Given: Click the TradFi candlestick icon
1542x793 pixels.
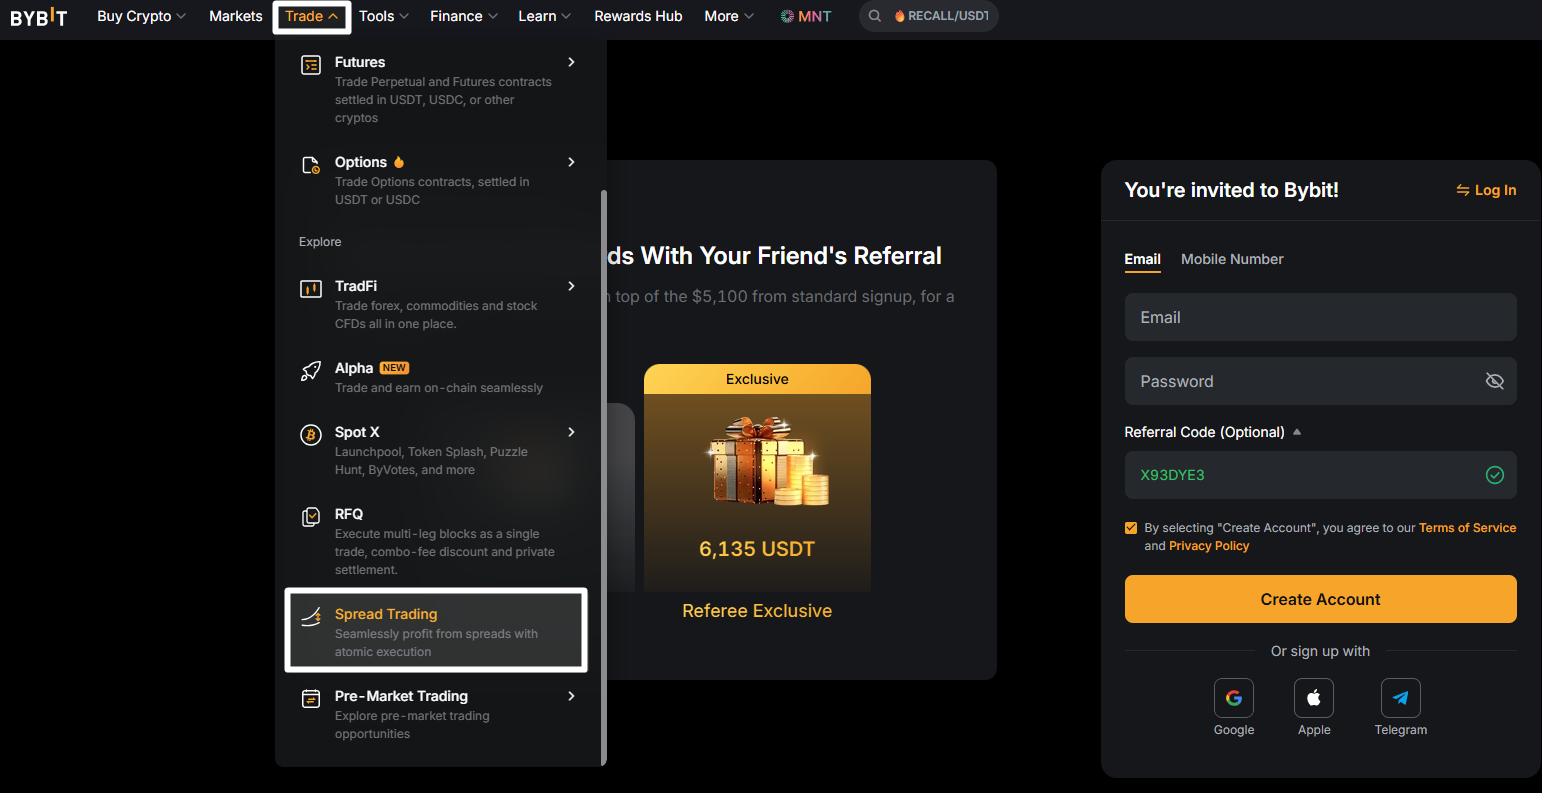Looking at the screenshot, I should [x=311, y=289].
